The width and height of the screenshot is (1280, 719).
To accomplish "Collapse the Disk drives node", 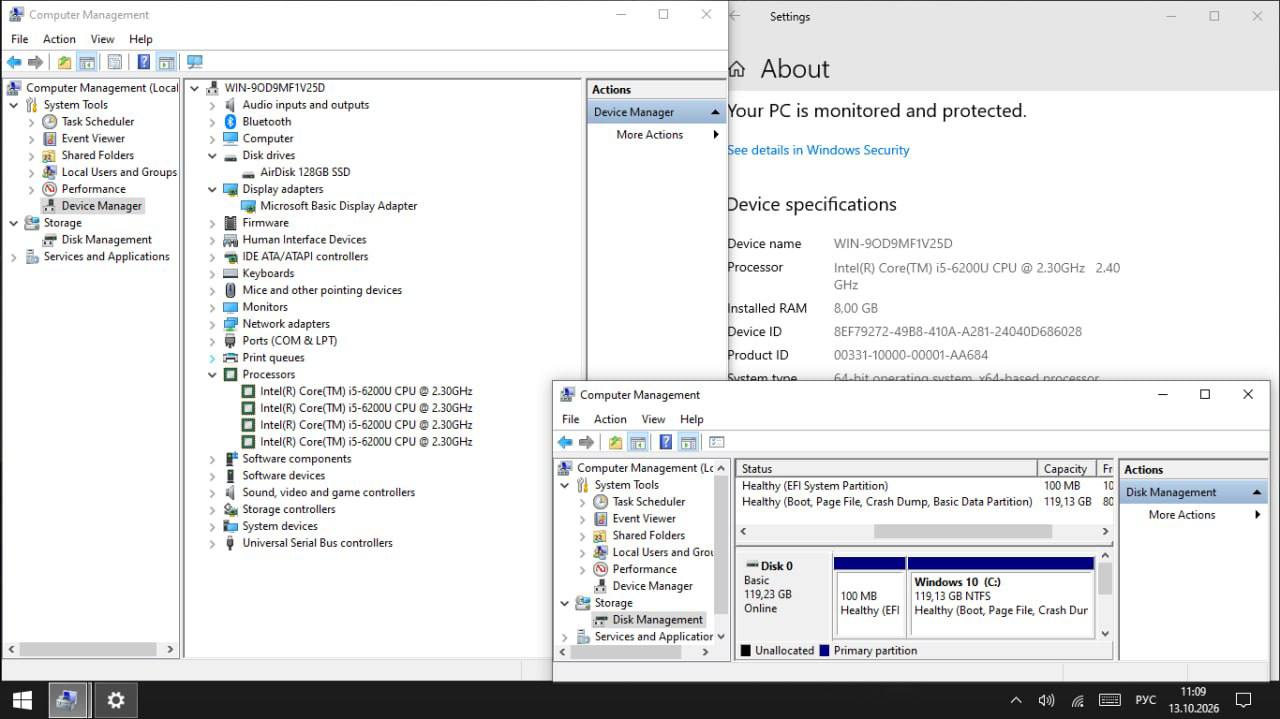I will click(x=212, y=156).
